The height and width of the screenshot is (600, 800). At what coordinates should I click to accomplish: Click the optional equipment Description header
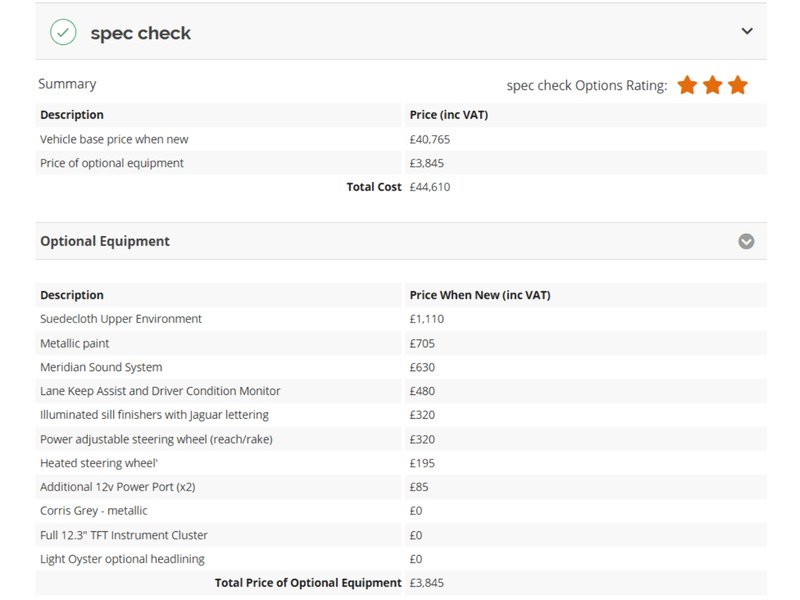coord(72,295)
